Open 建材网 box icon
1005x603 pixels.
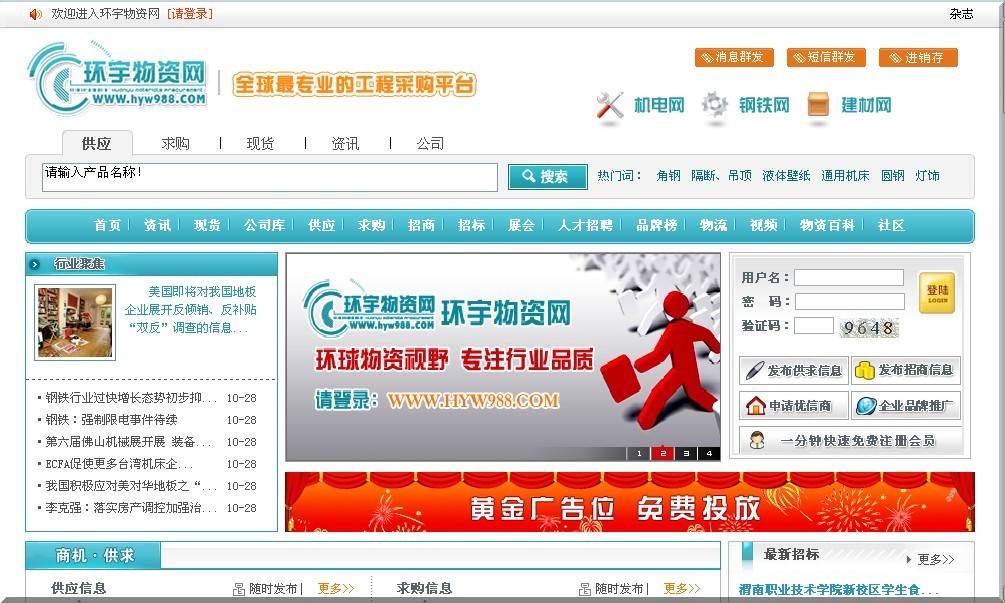(x=818, y=105)
